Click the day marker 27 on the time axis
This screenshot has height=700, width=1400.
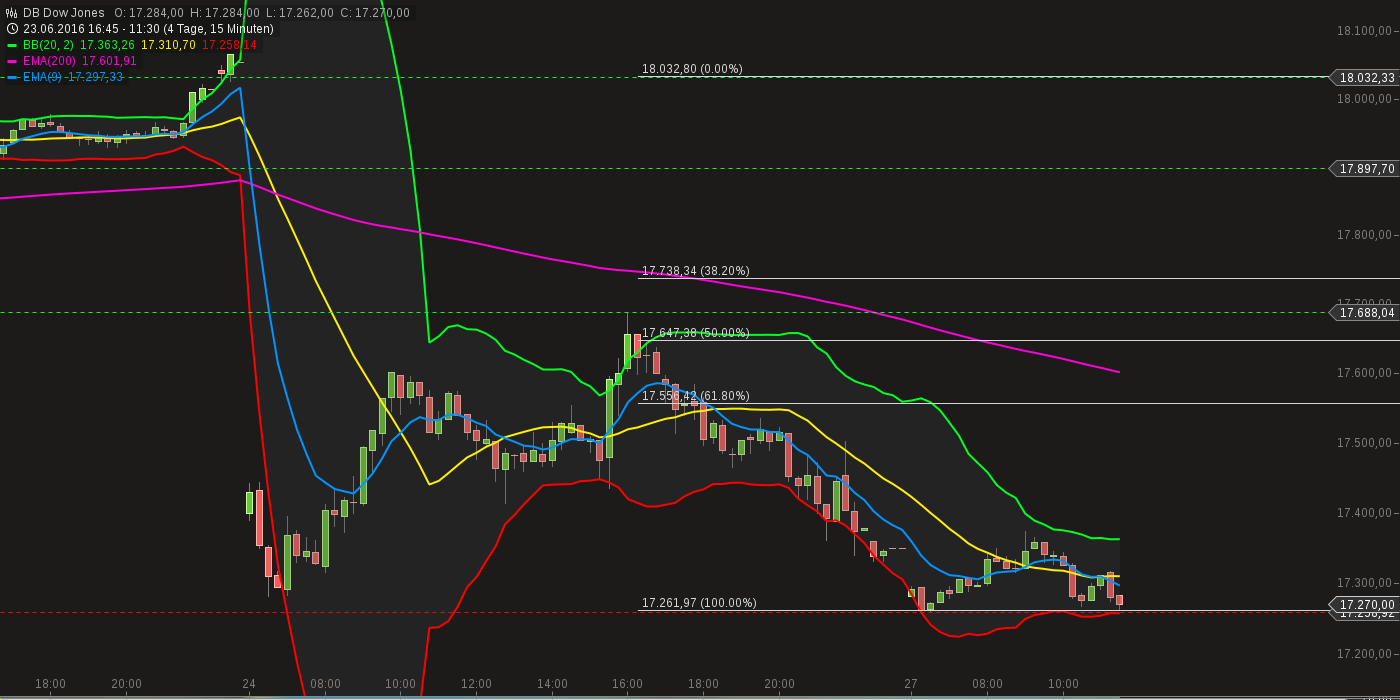(911, 684)
